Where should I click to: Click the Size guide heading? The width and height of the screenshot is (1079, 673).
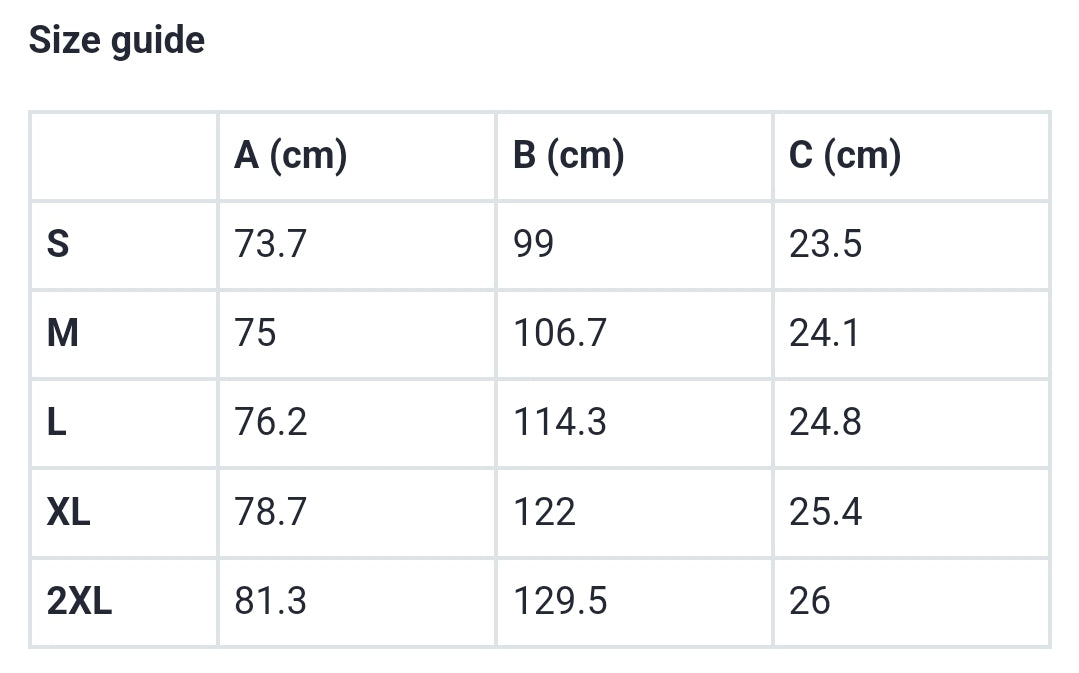pos(117,41)
